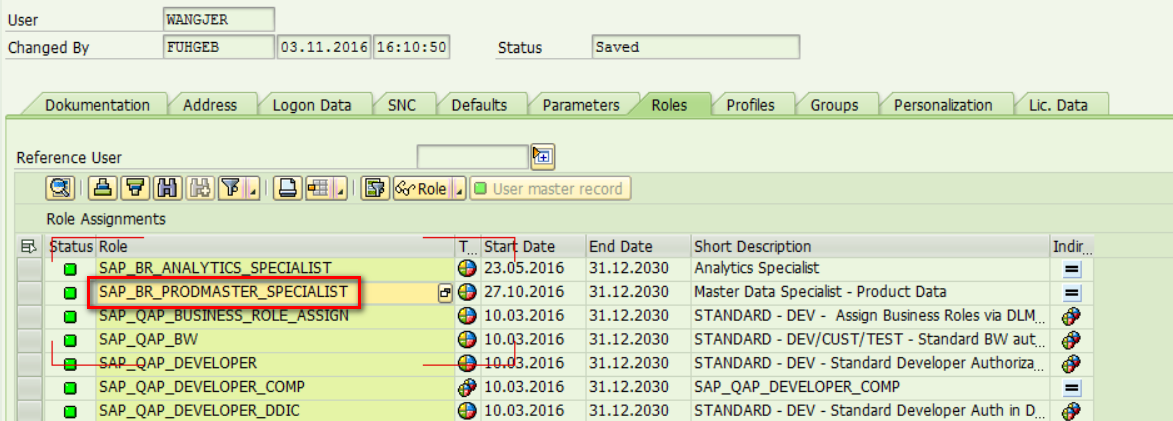Click start date 27.10.2016 cell

533,292
